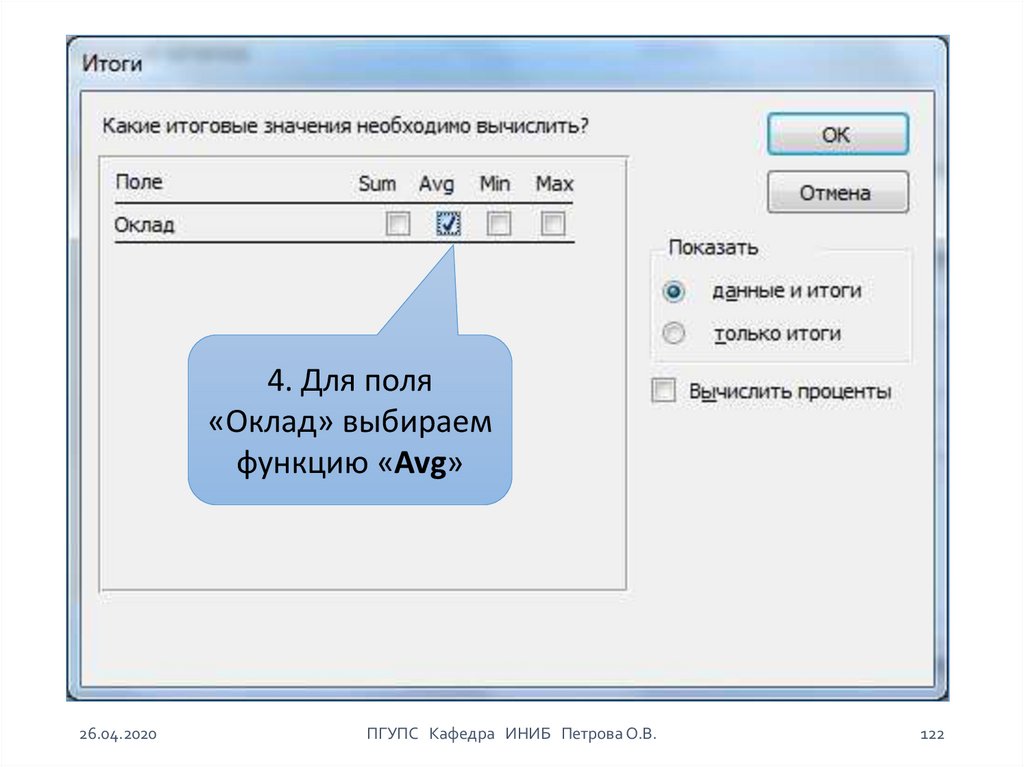Check the Sum box for Оклад
The width and height of the screenshot is (1024, 767).
click(x=398, y=225)
